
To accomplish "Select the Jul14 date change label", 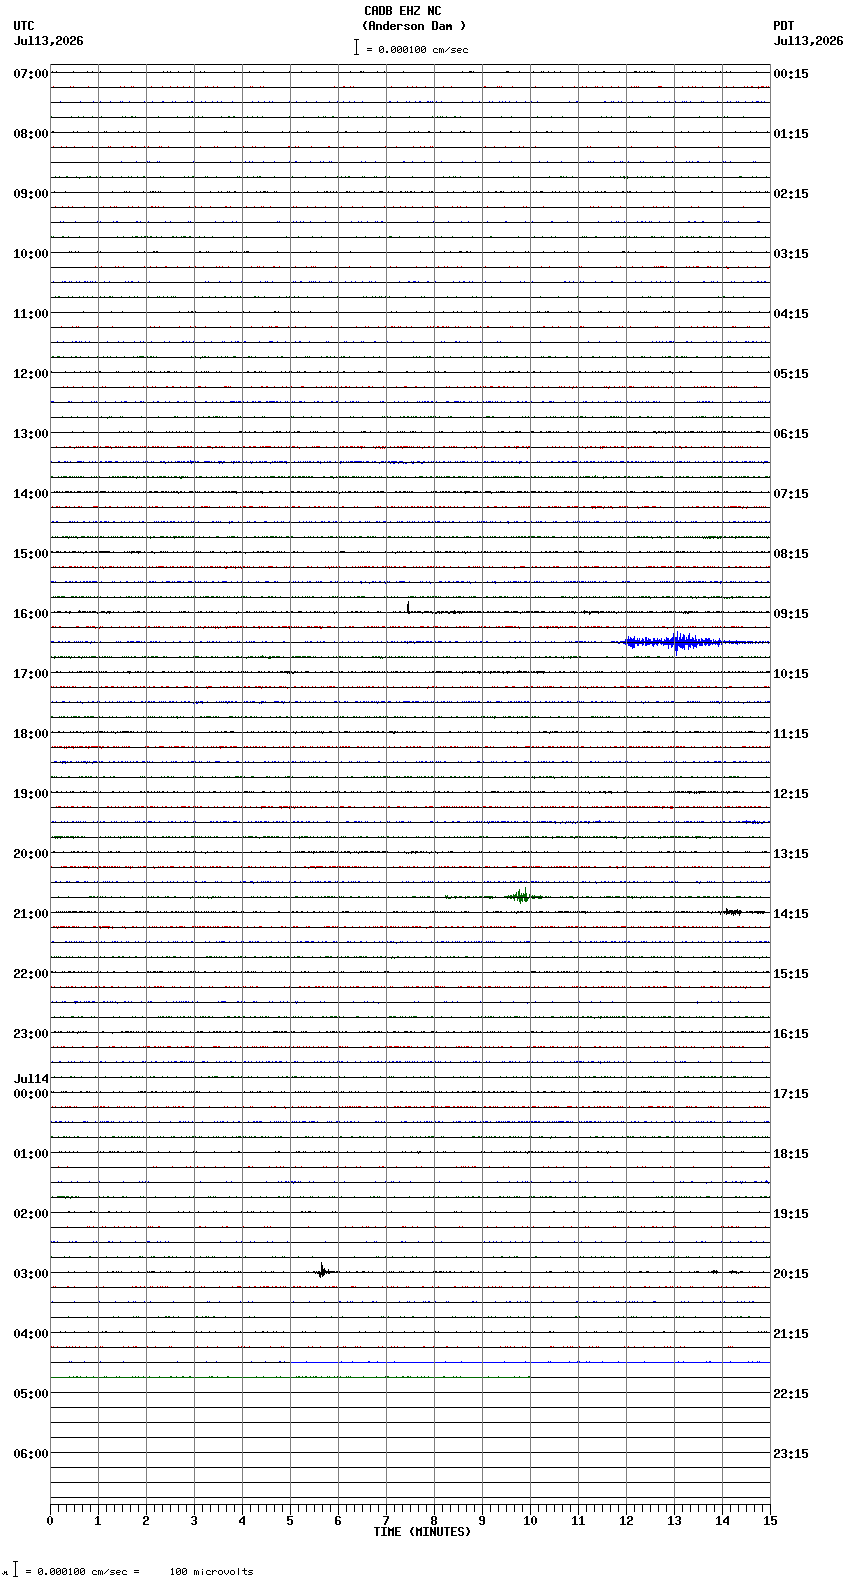I will tap(31, 1079).
